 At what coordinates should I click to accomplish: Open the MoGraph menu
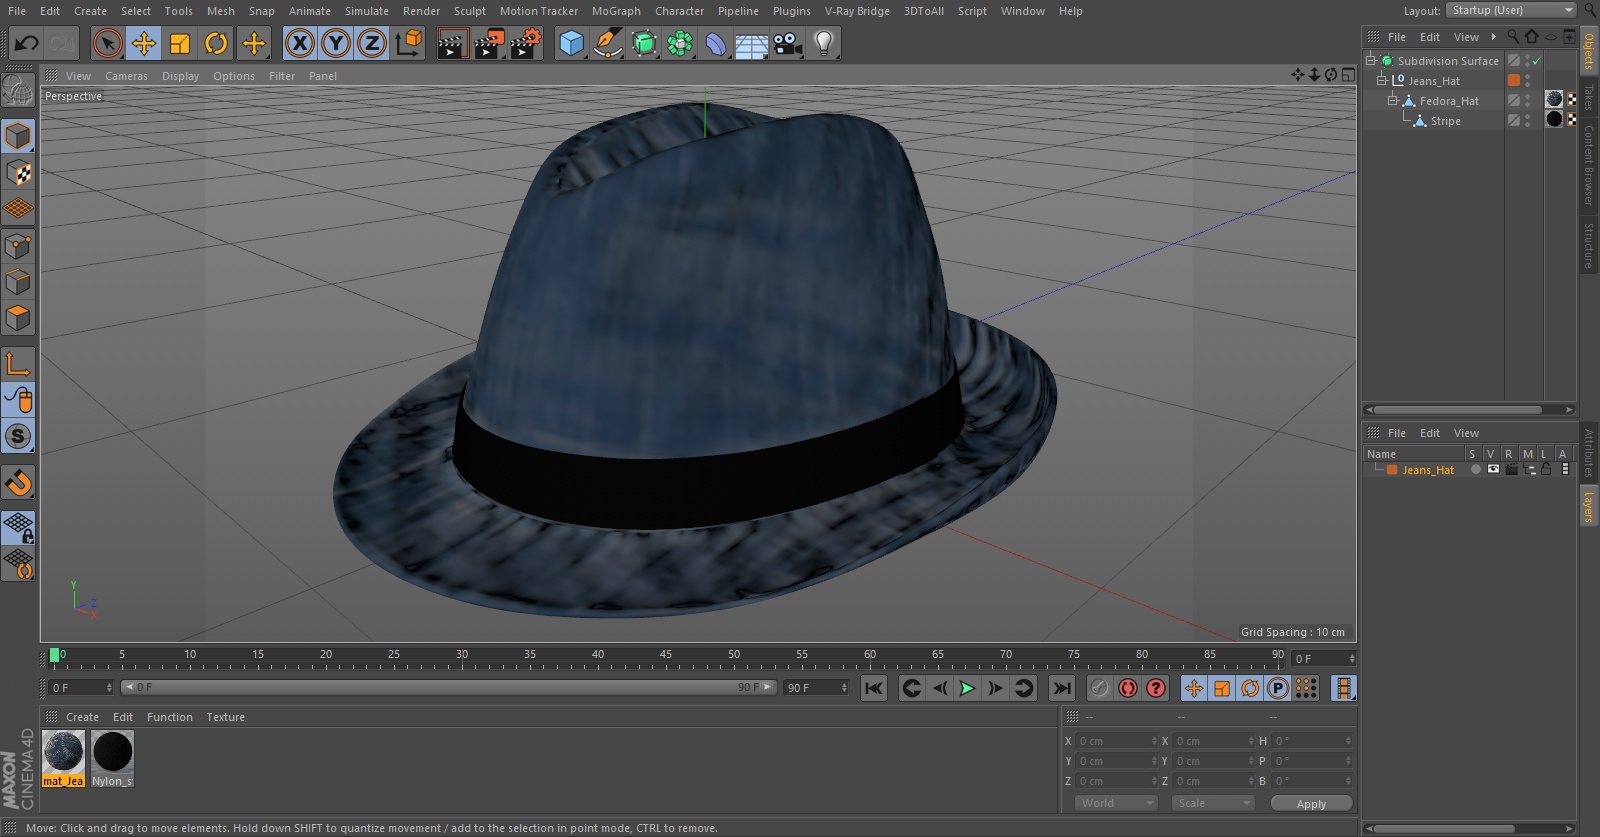tap(615, 11)
